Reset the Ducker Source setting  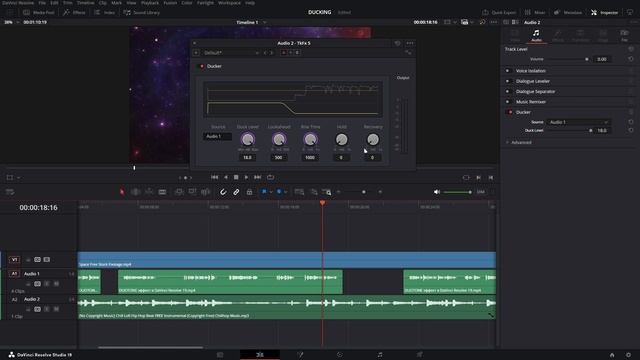click(x=631, y=122)
